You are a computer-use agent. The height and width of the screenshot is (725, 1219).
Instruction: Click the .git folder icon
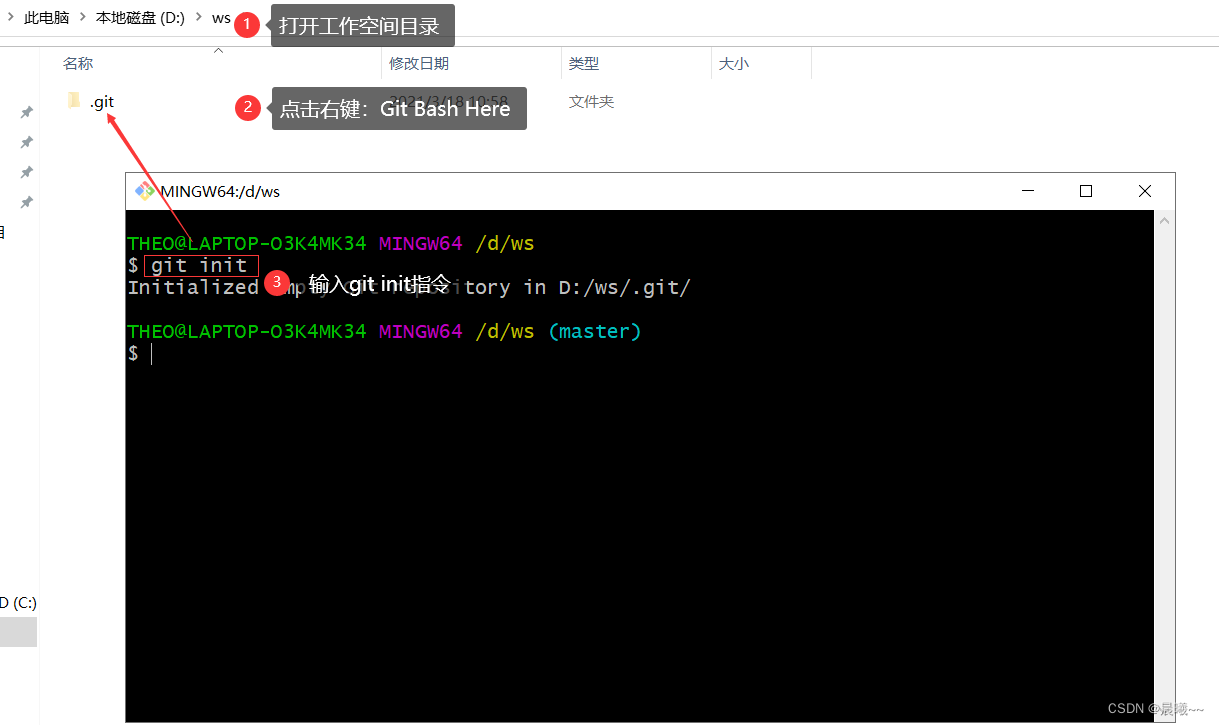pyautogui.click(x=73, y=101)
